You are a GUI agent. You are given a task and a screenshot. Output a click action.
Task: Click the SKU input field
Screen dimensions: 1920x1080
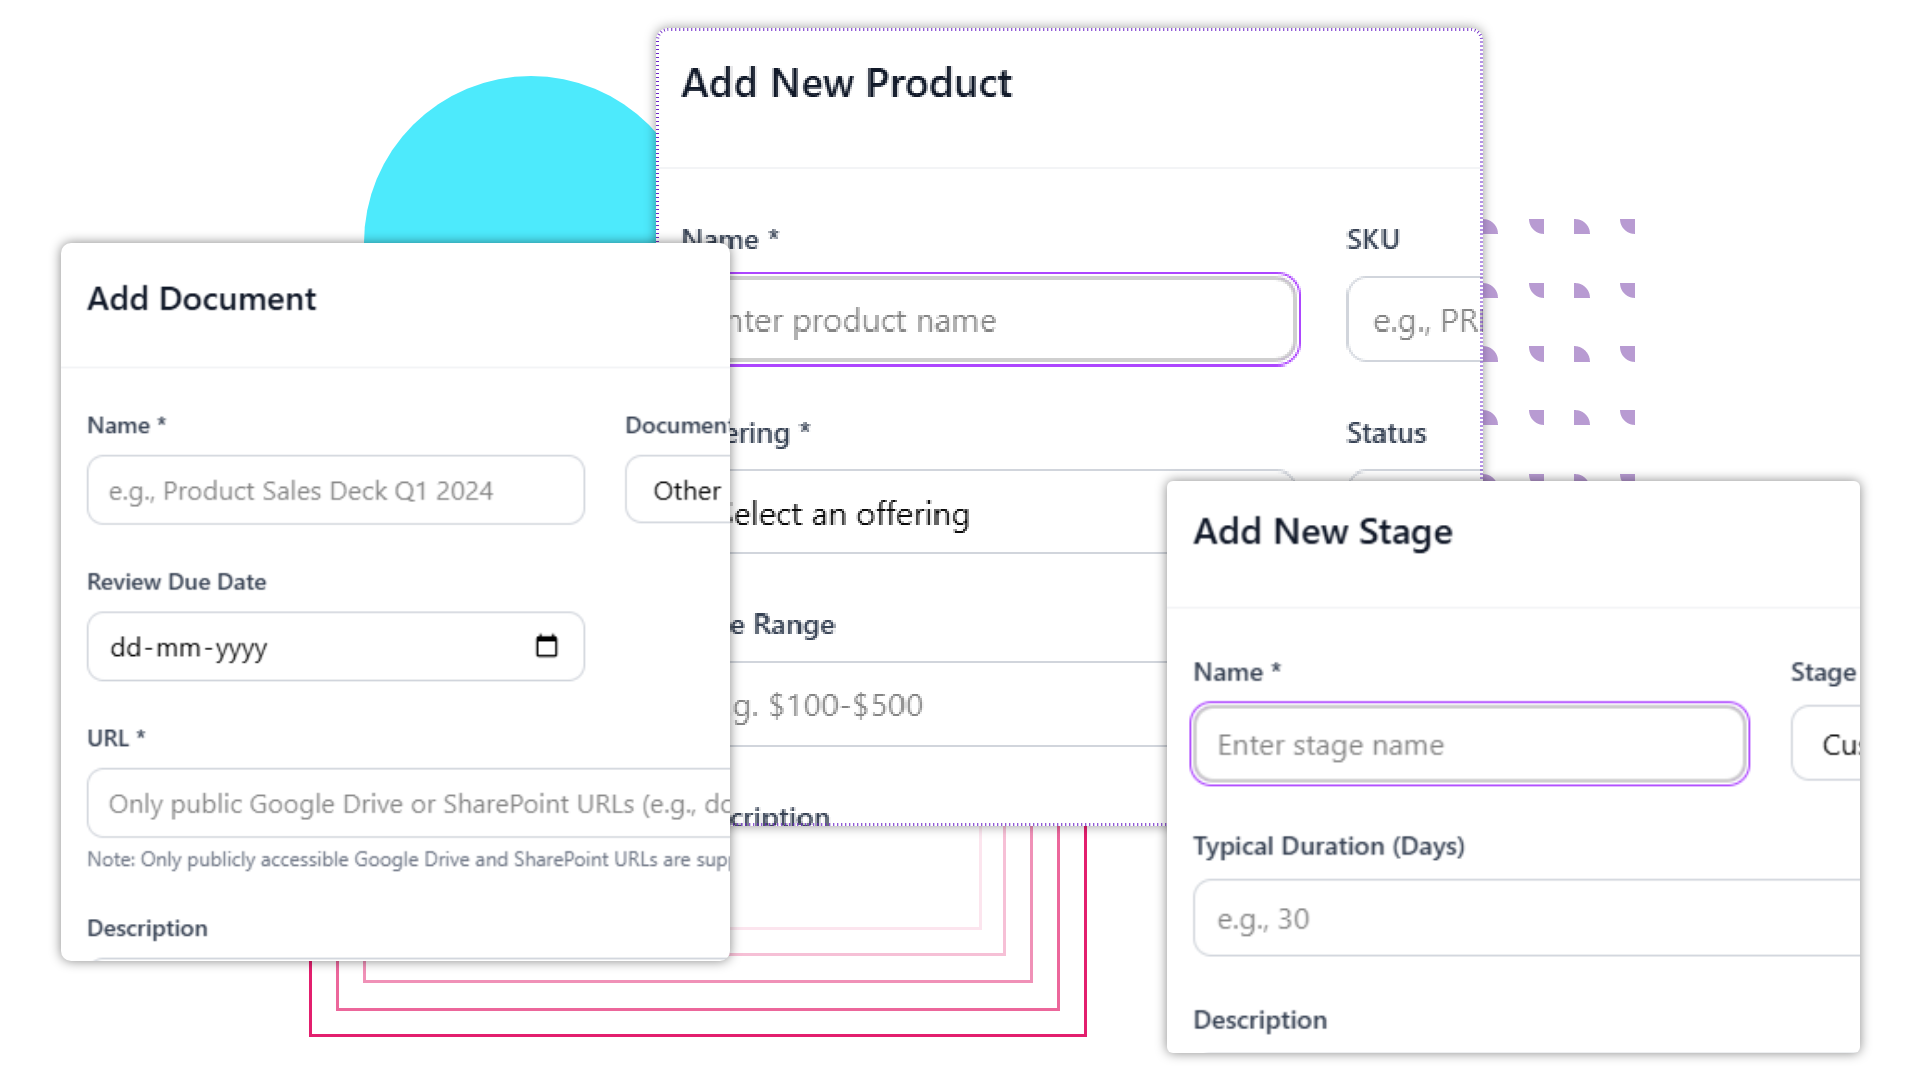click(1414, 320)
